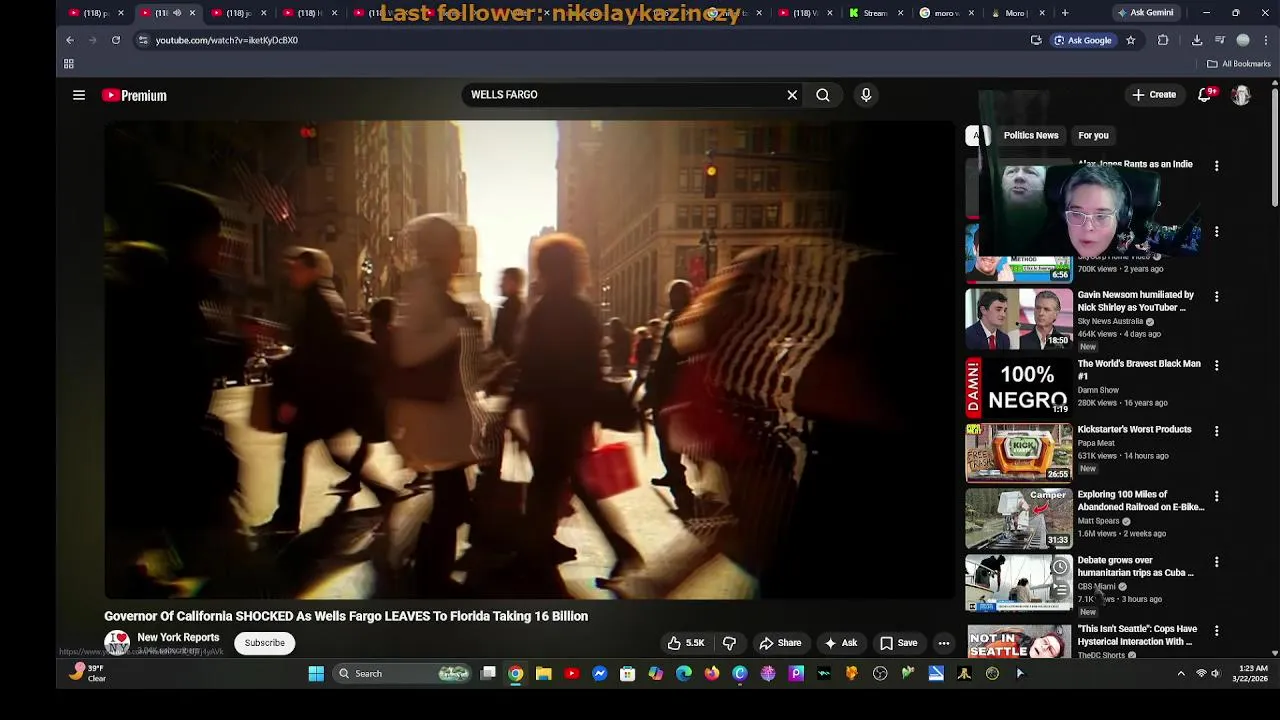Select the For you chip
Viewport: 1280px width, 720px height.
click(x=1093, y=135)
